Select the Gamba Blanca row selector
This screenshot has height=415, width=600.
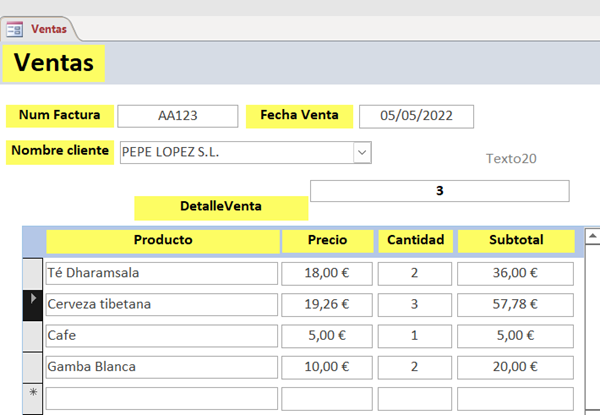coord(33,366)
